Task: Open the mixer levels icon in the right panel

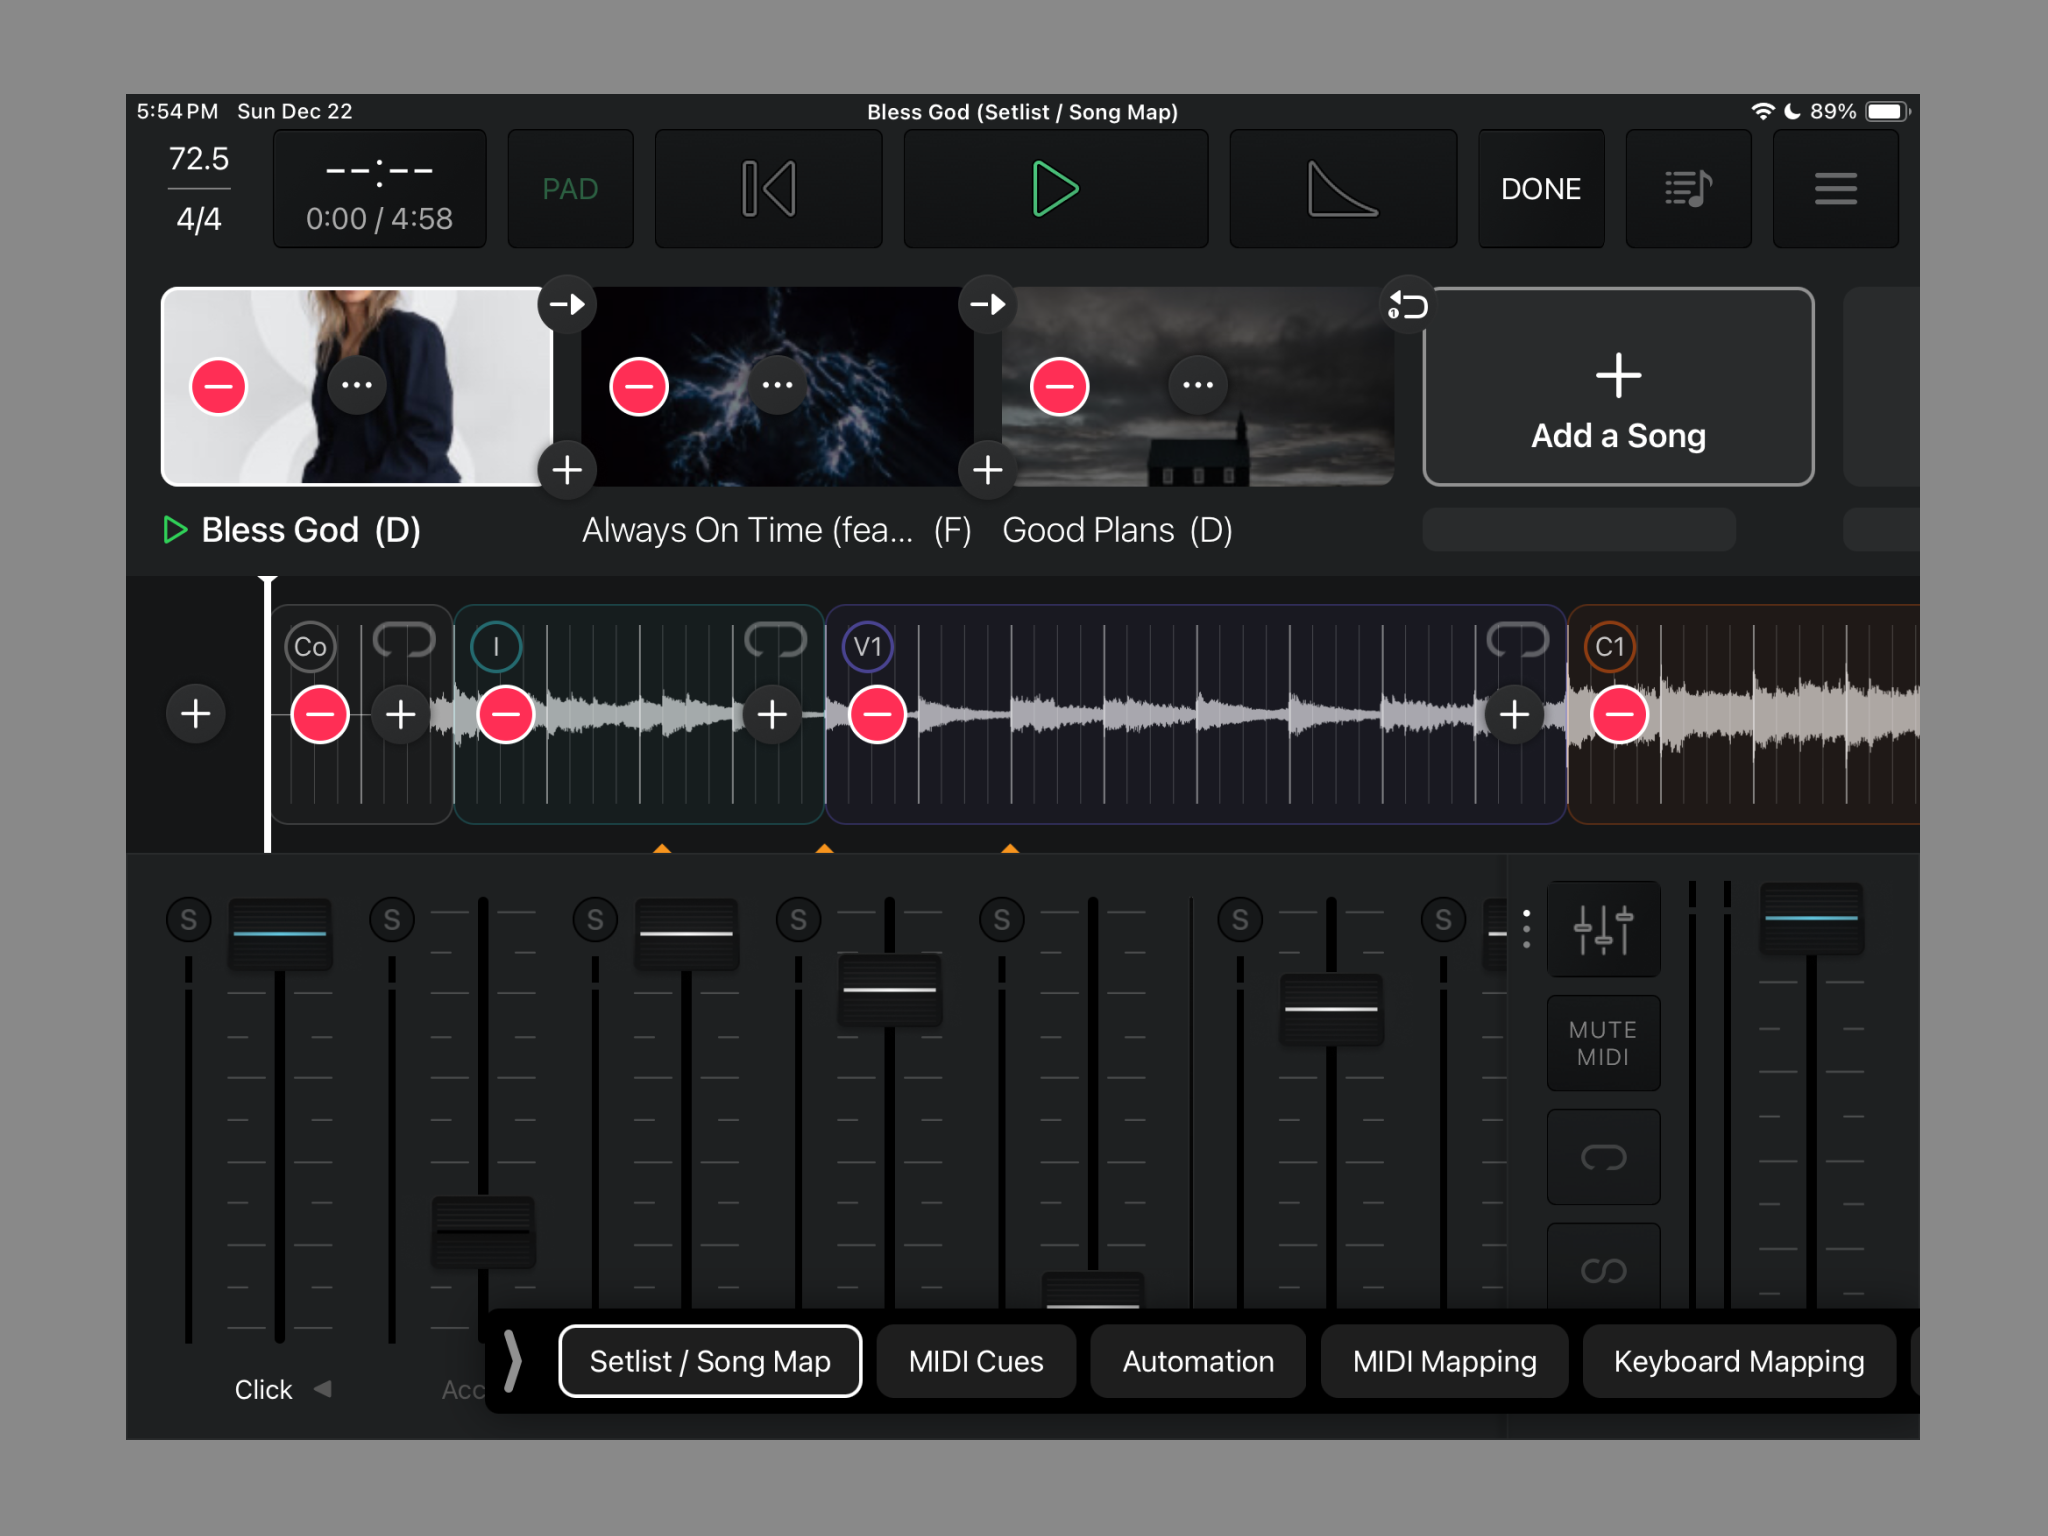Action: pyautogui.click(x=1603, y=928)
